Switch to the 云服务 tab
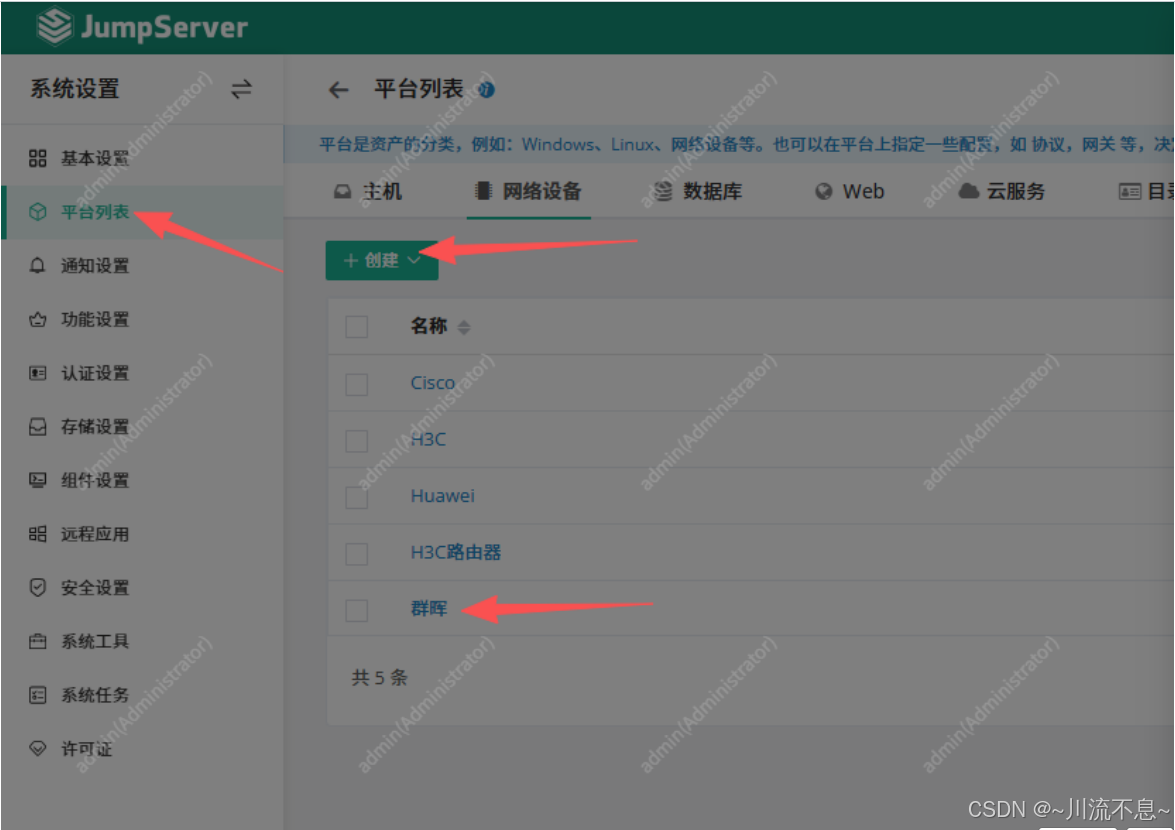 coord(1002,192)
